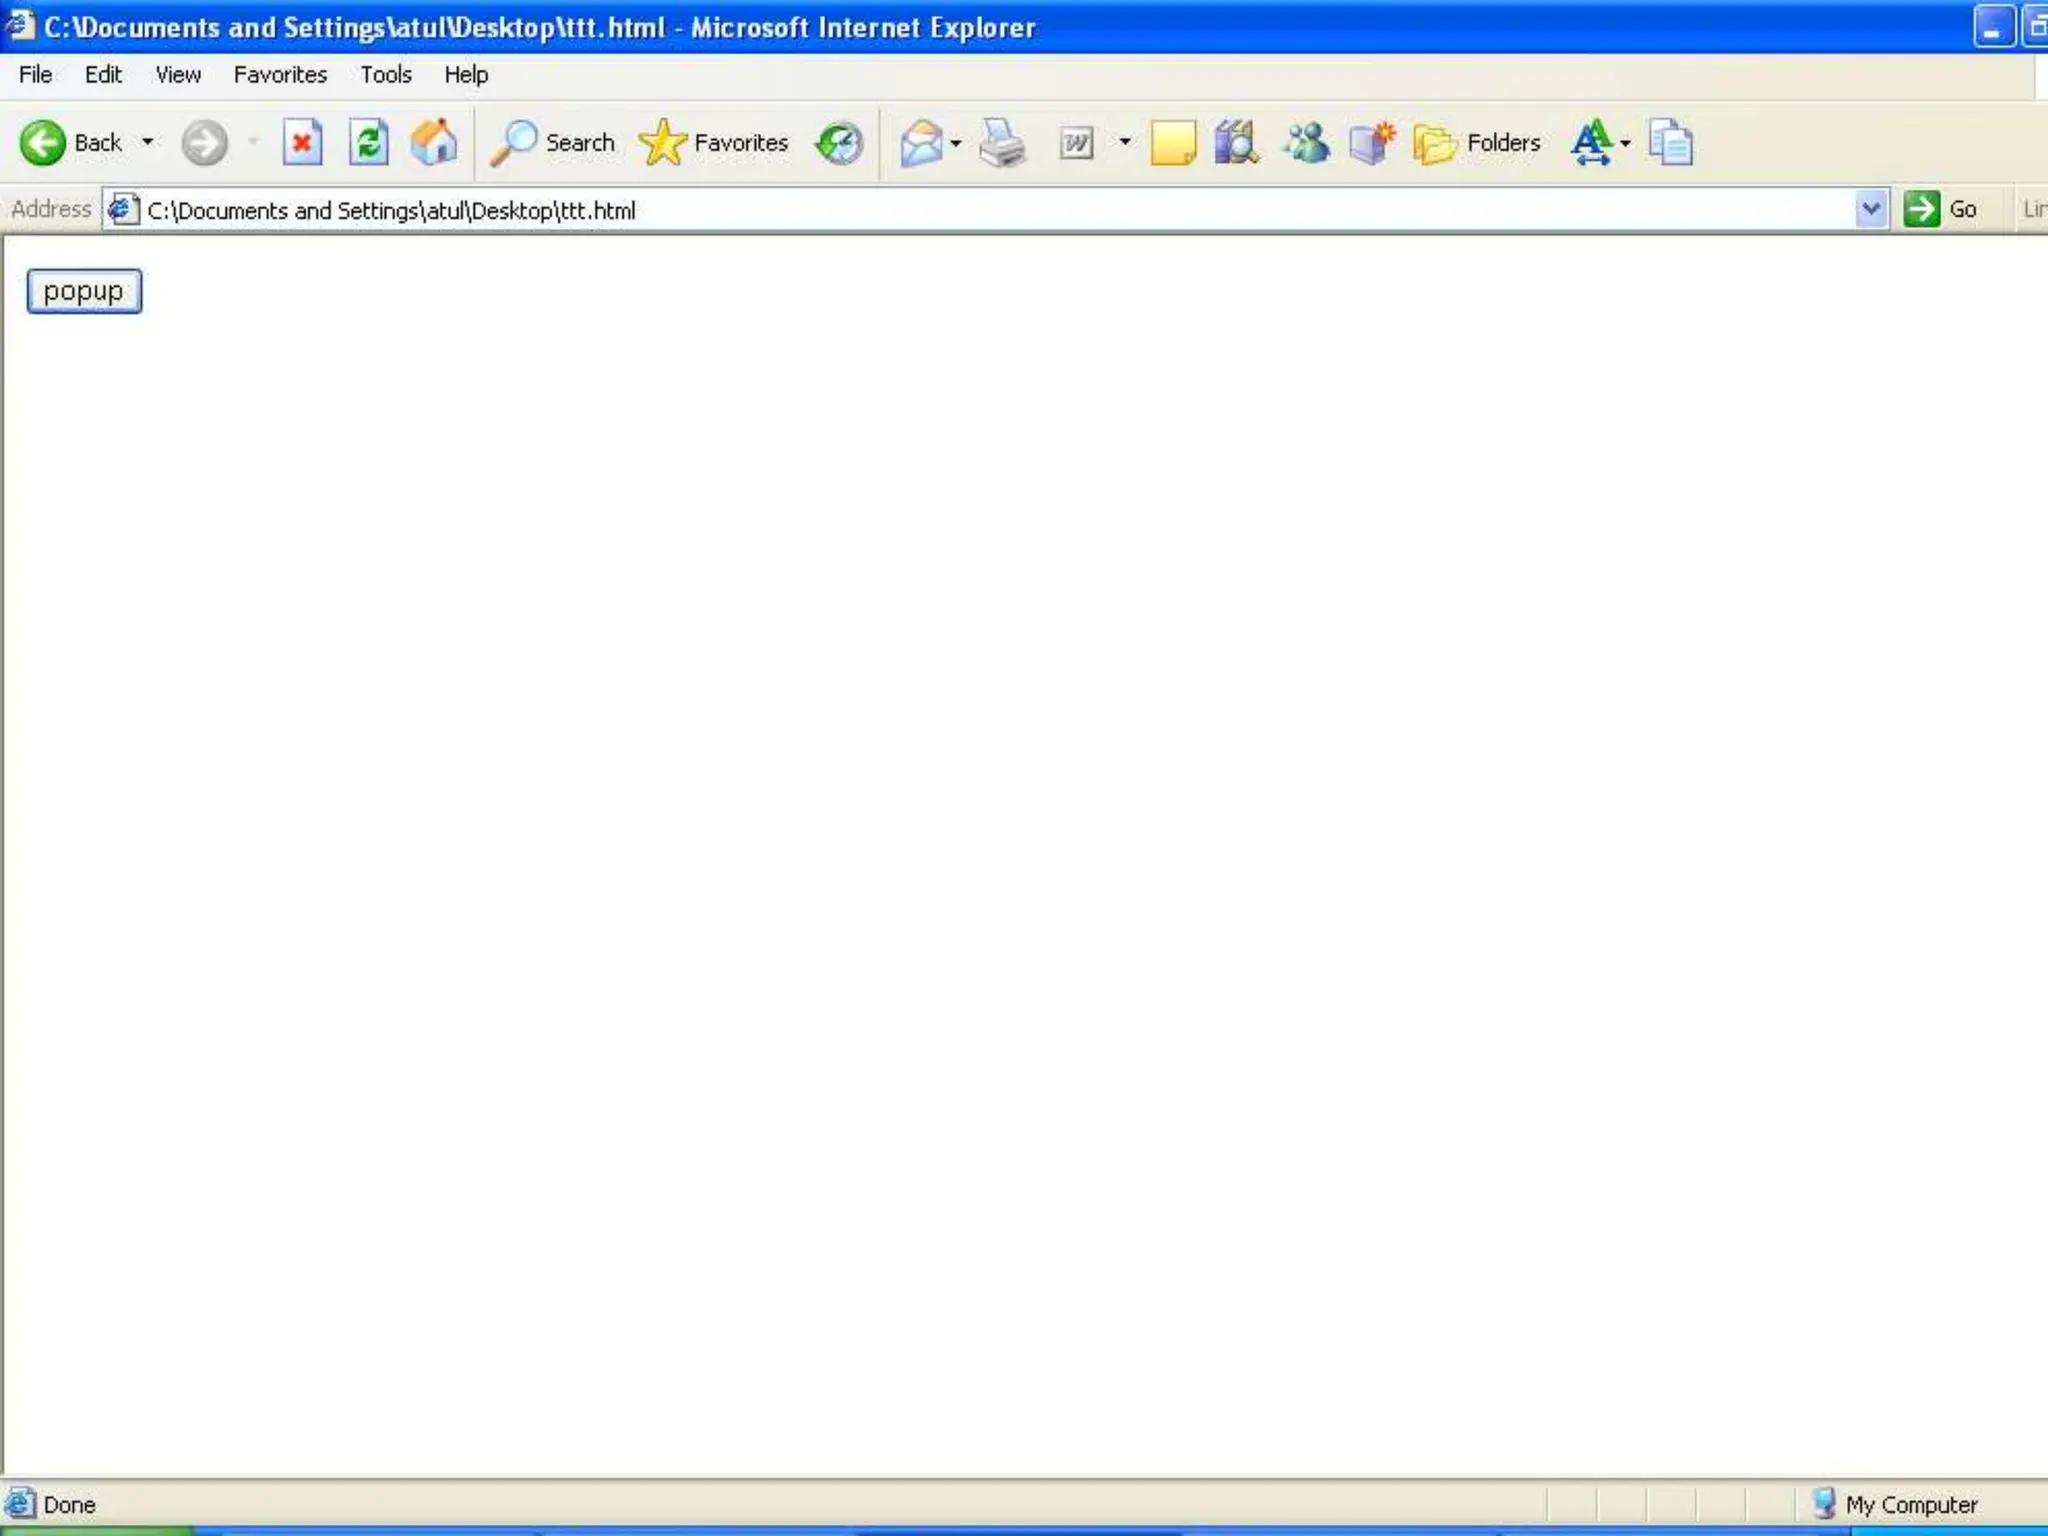Image resolution: width=2048 pixels, height=1536 pixels.
Task: Click the green Back arrow icon
Action: (x=43, y=143)
